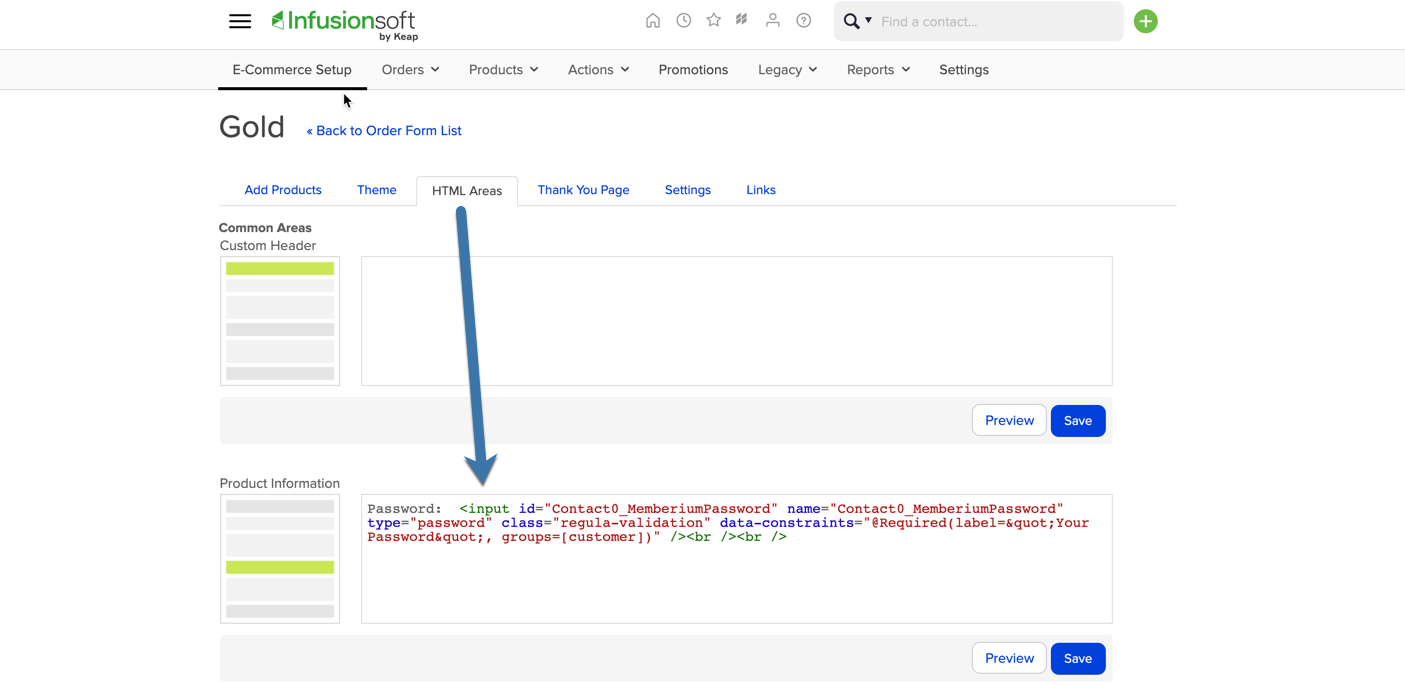Follow the Back to Order Form List link
This screenshot has height=688, width=1405.
tap(384, 131)
